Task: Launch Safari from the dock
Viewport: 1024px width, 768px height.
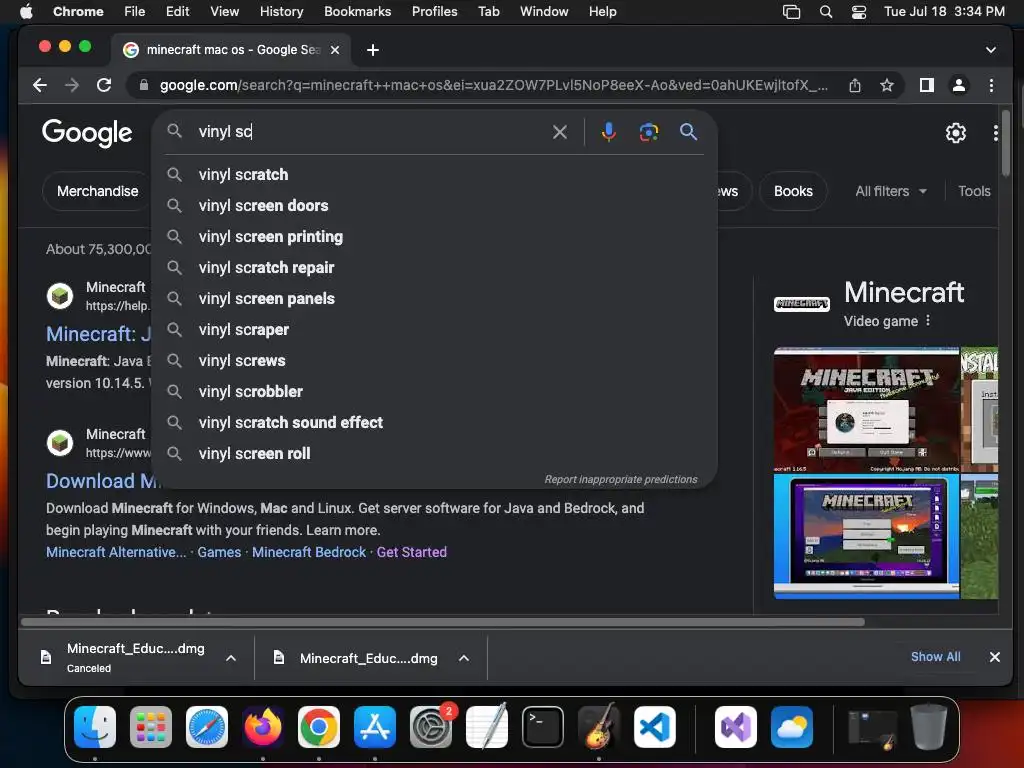Action: coord(207,726)
